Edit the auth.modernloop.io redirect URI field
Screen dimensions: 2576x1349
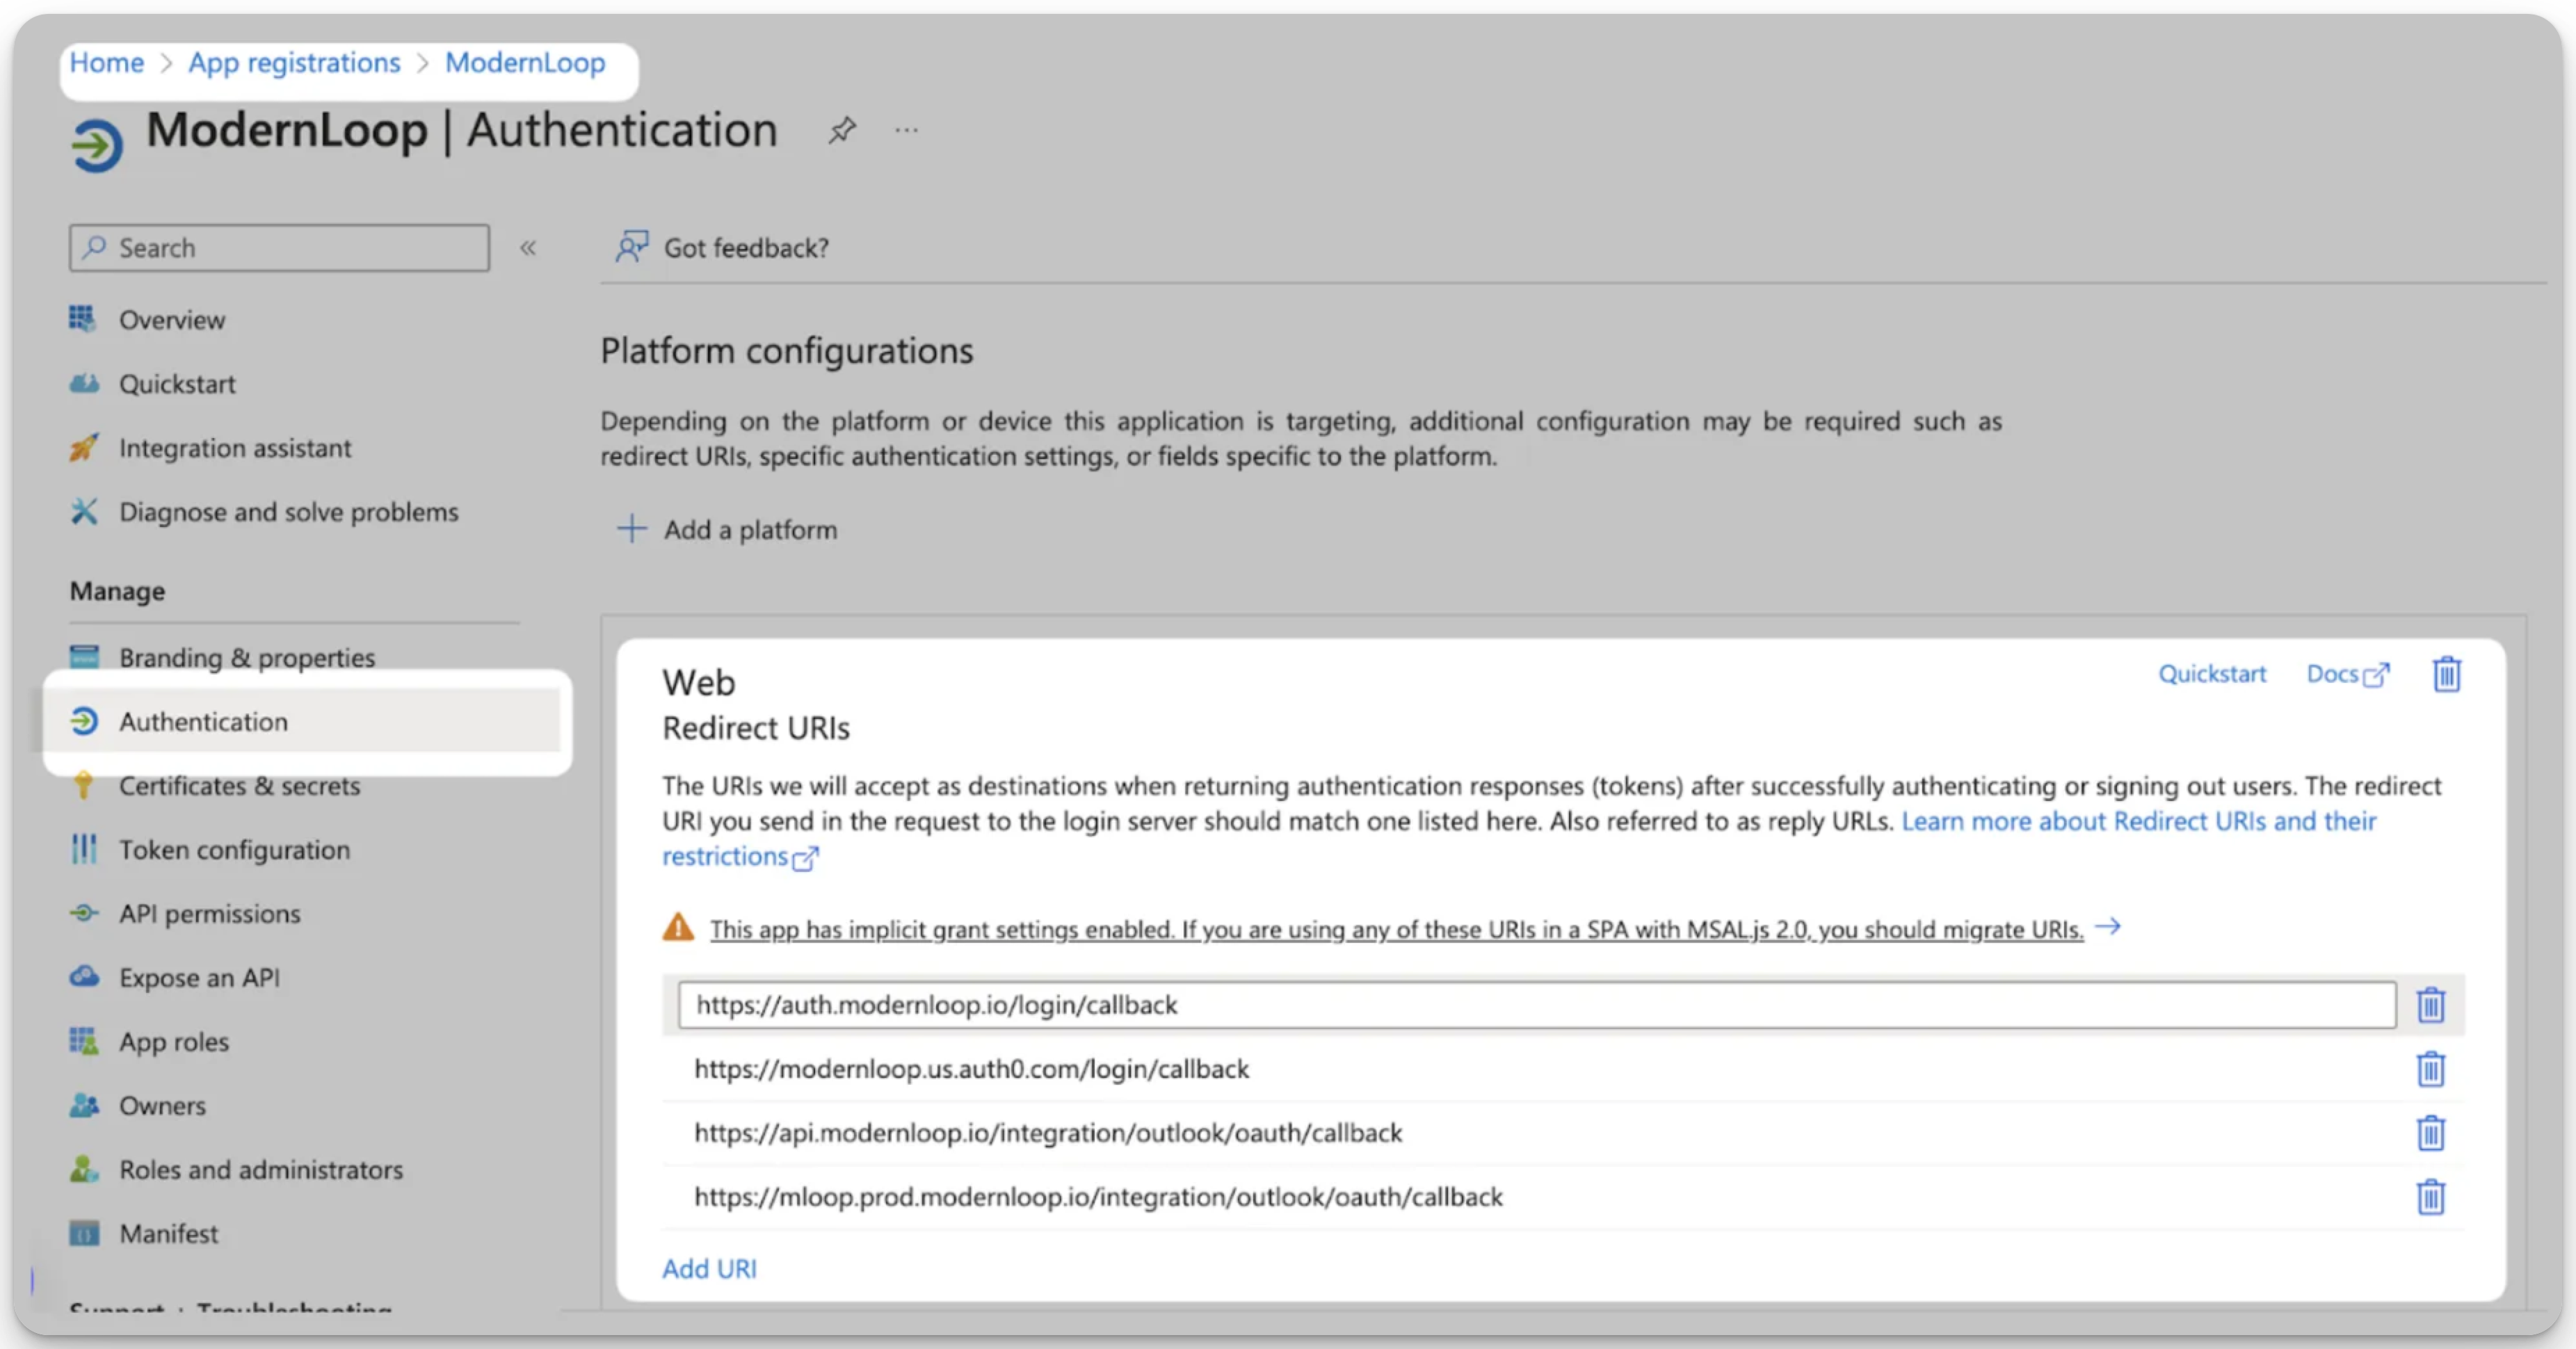click(x=1537, y=1005)
